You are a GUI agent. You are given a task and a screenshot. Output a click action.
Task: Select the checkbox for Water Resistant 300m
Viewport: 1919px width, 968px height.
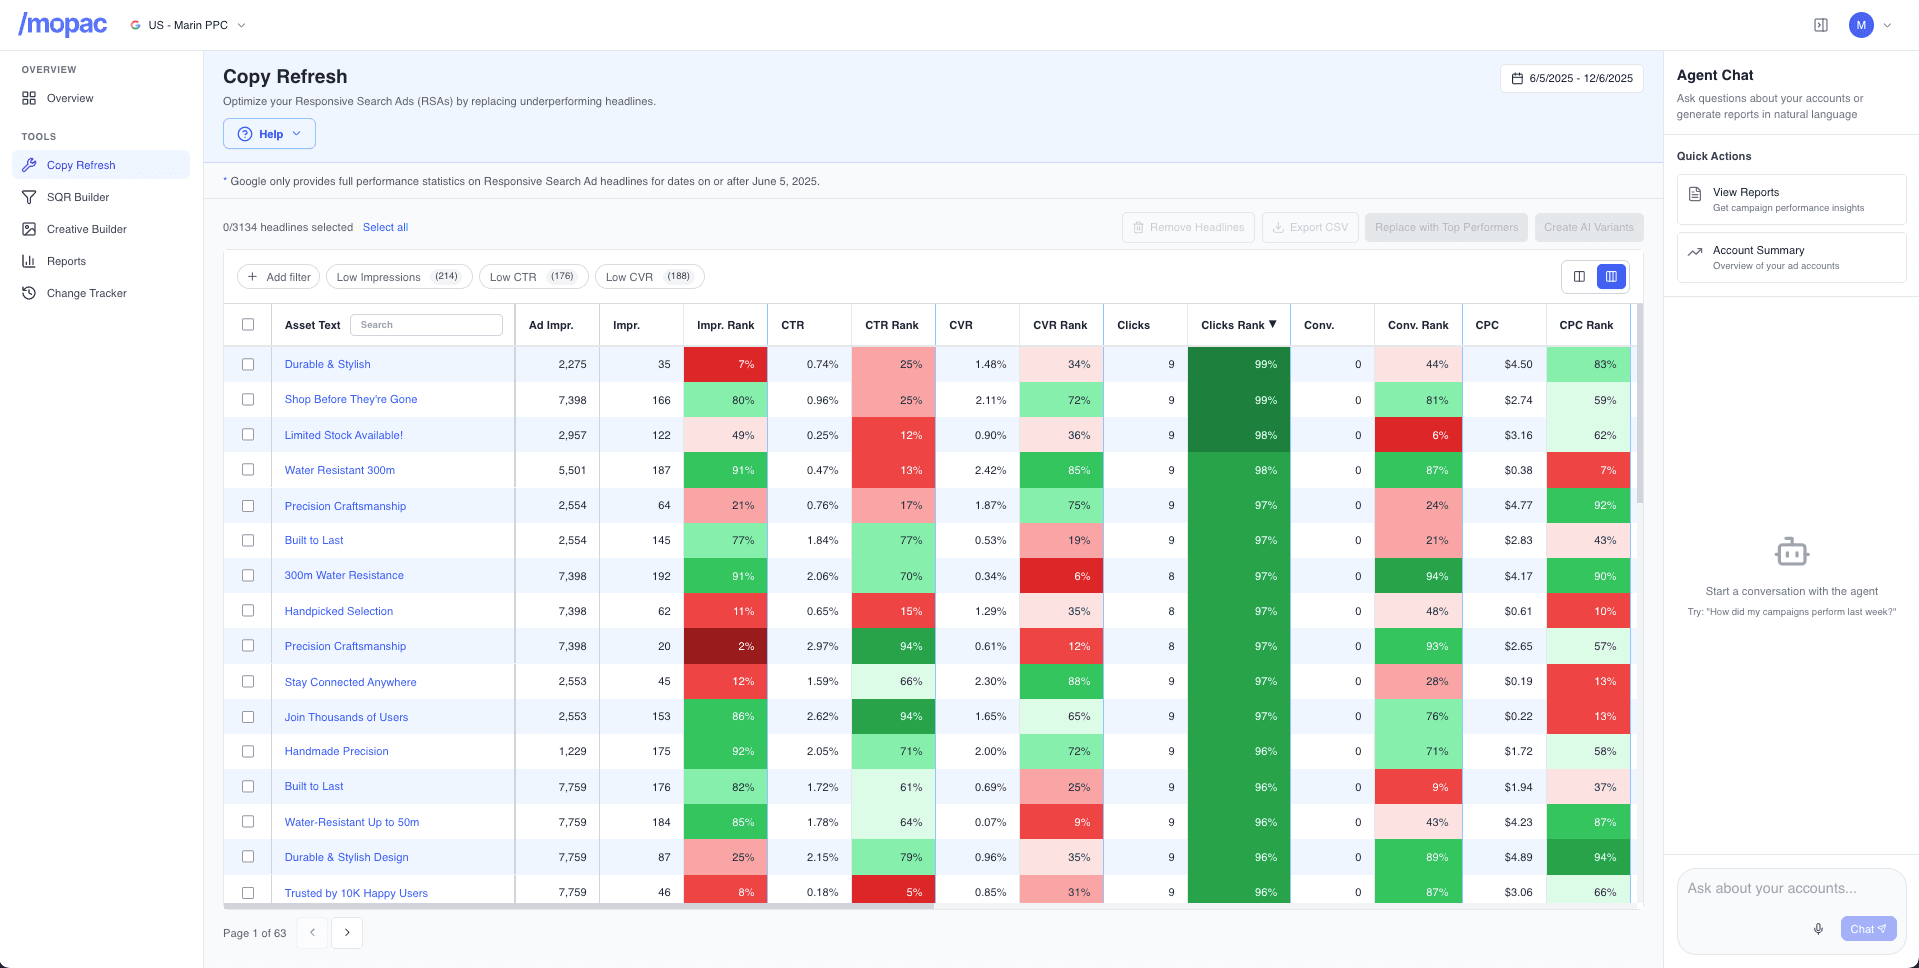[247, 470]
